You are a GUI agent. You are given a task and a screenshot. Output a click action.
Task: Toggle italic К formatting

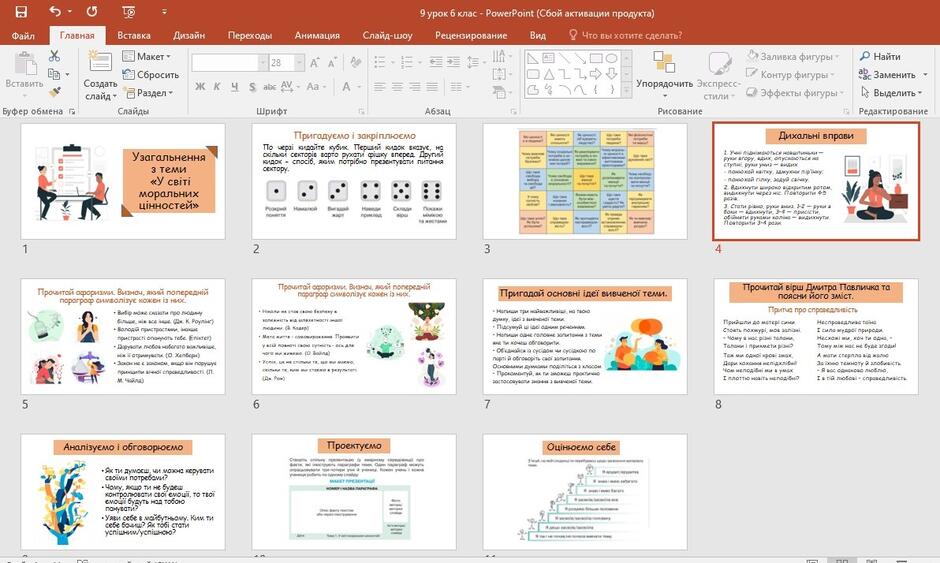pyautogui.click(x=217, y=87)
